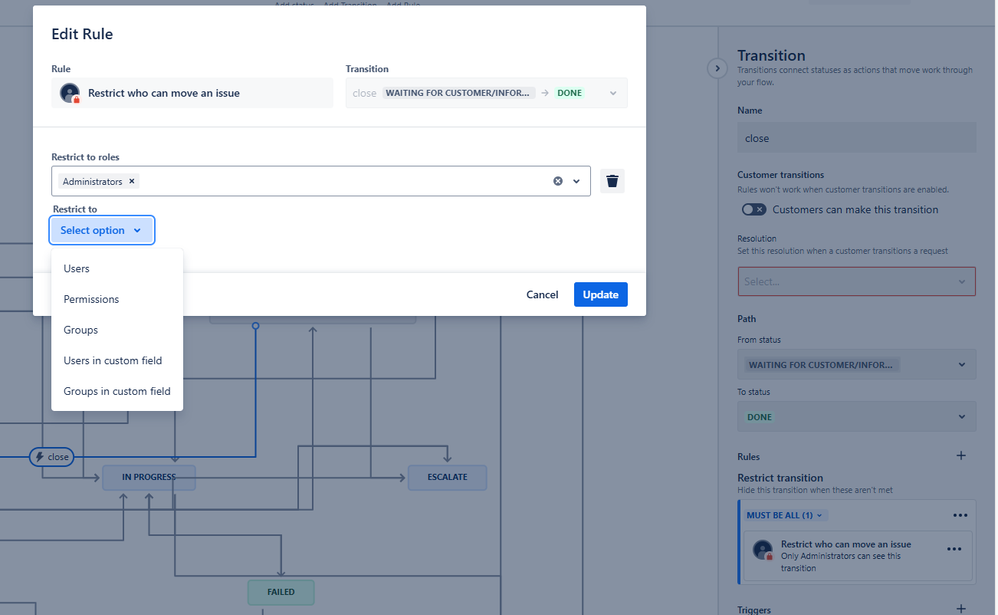Add a new rule with plus icon
The image size is (998, 615).
(x=961, y=456)
